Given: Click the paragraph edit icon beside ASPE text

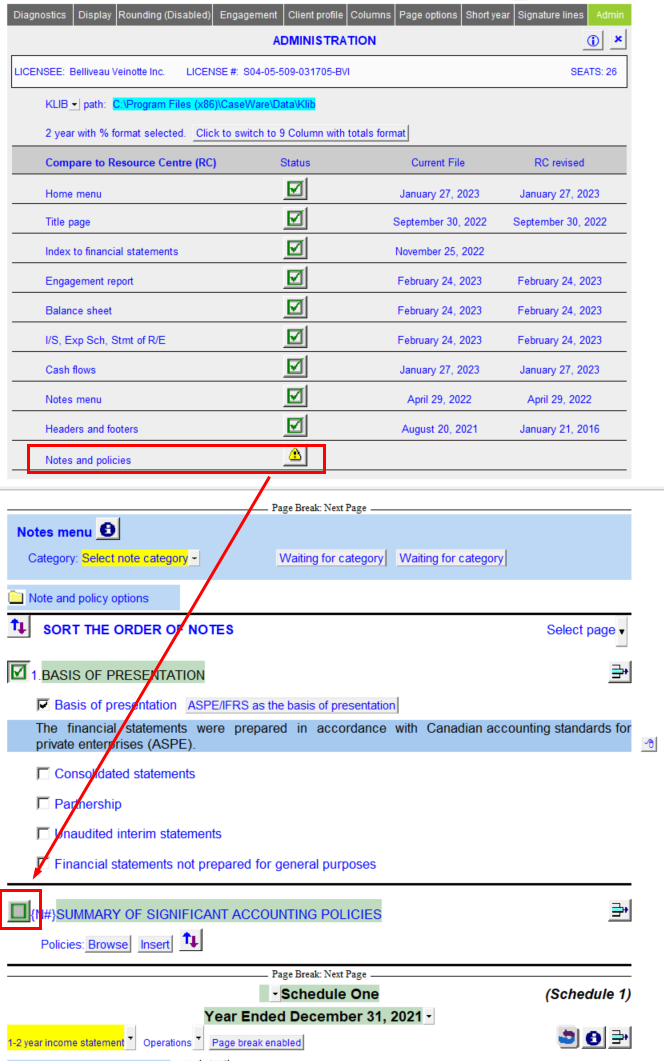Looking at the screenshot, I should click(649, 744).
